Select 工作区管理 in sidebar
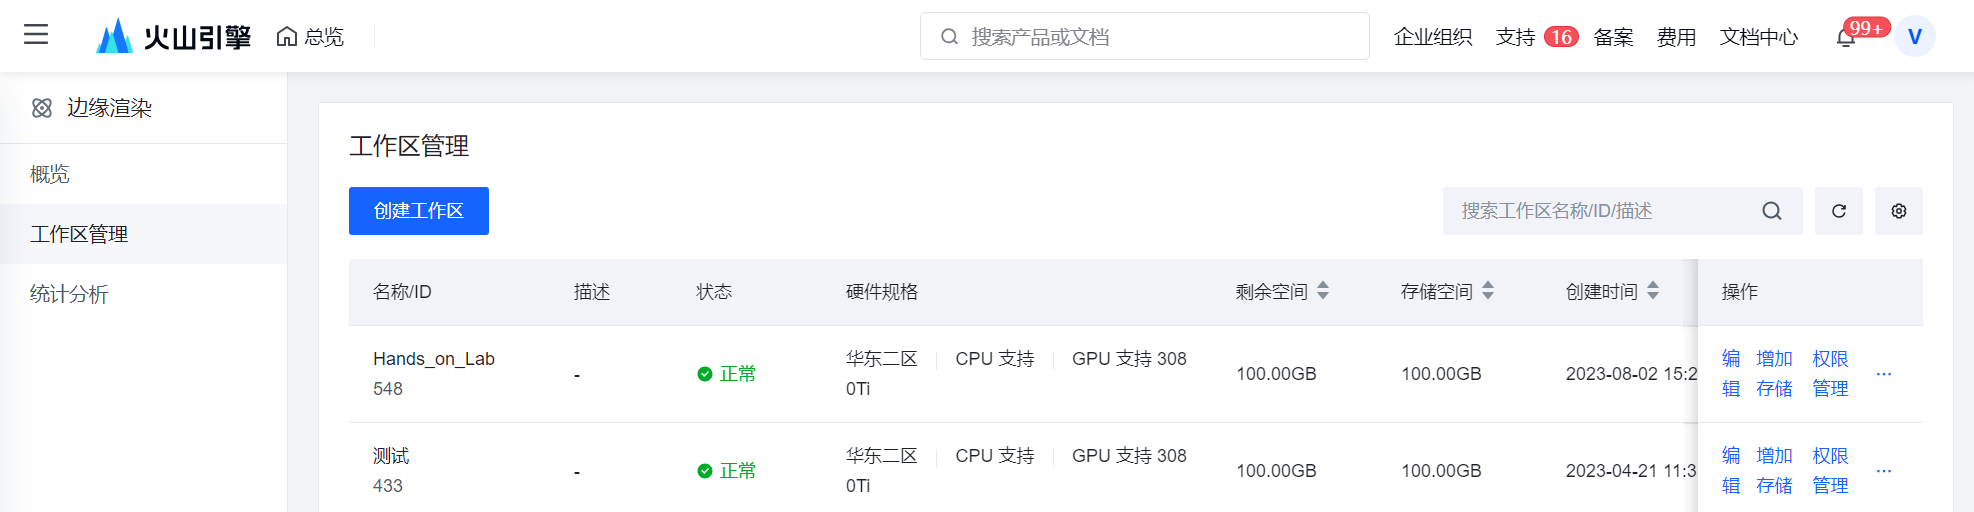 coord(79,234)
